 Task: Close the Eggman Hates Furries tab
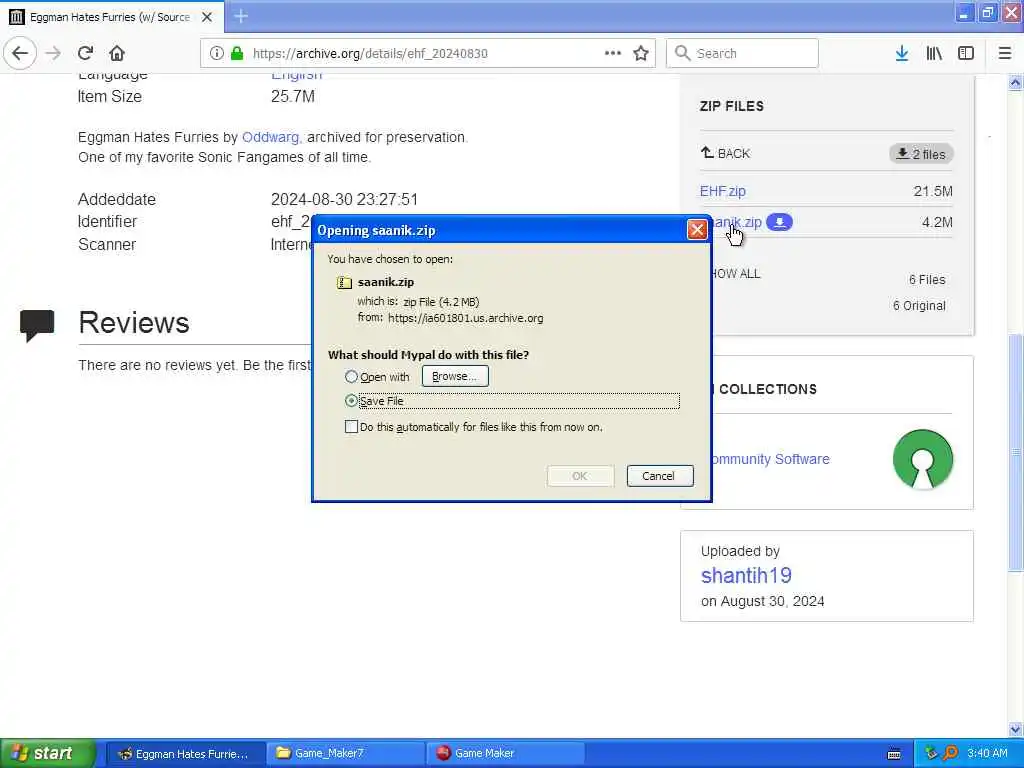(207, 17)
